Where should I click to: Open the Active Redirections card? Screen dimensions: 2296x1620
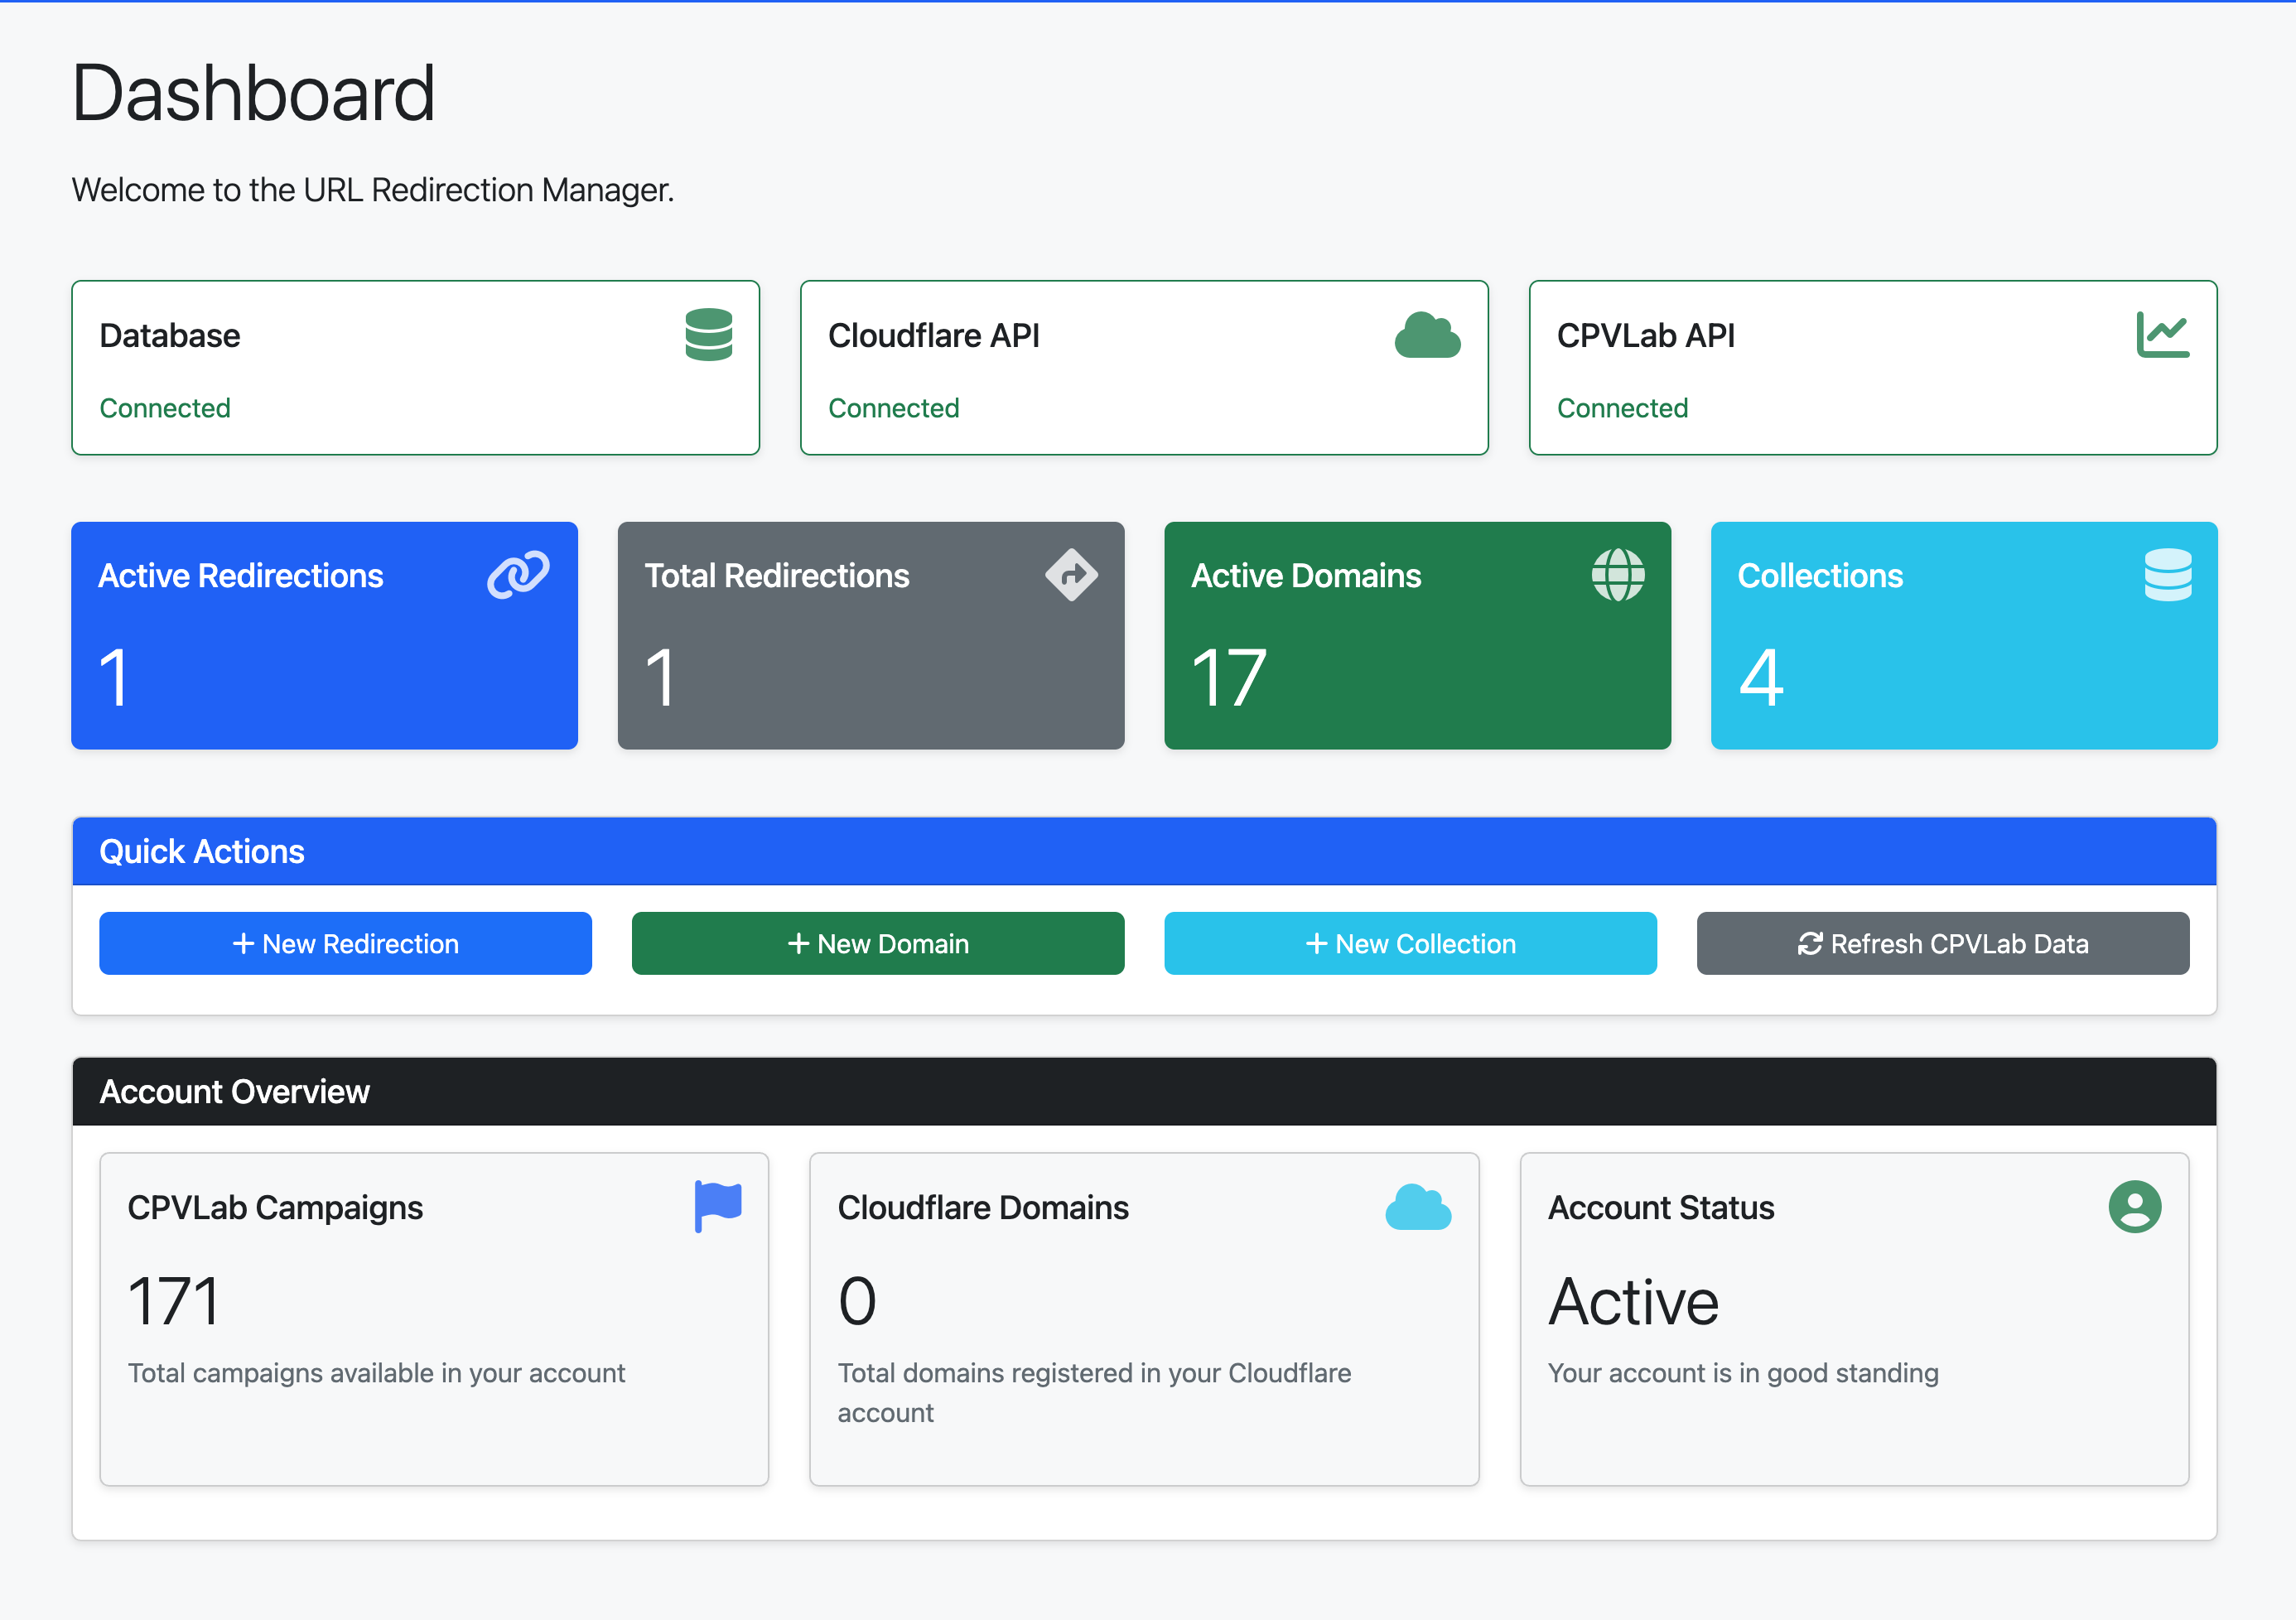pyautogui.click(x=324, y=635)
